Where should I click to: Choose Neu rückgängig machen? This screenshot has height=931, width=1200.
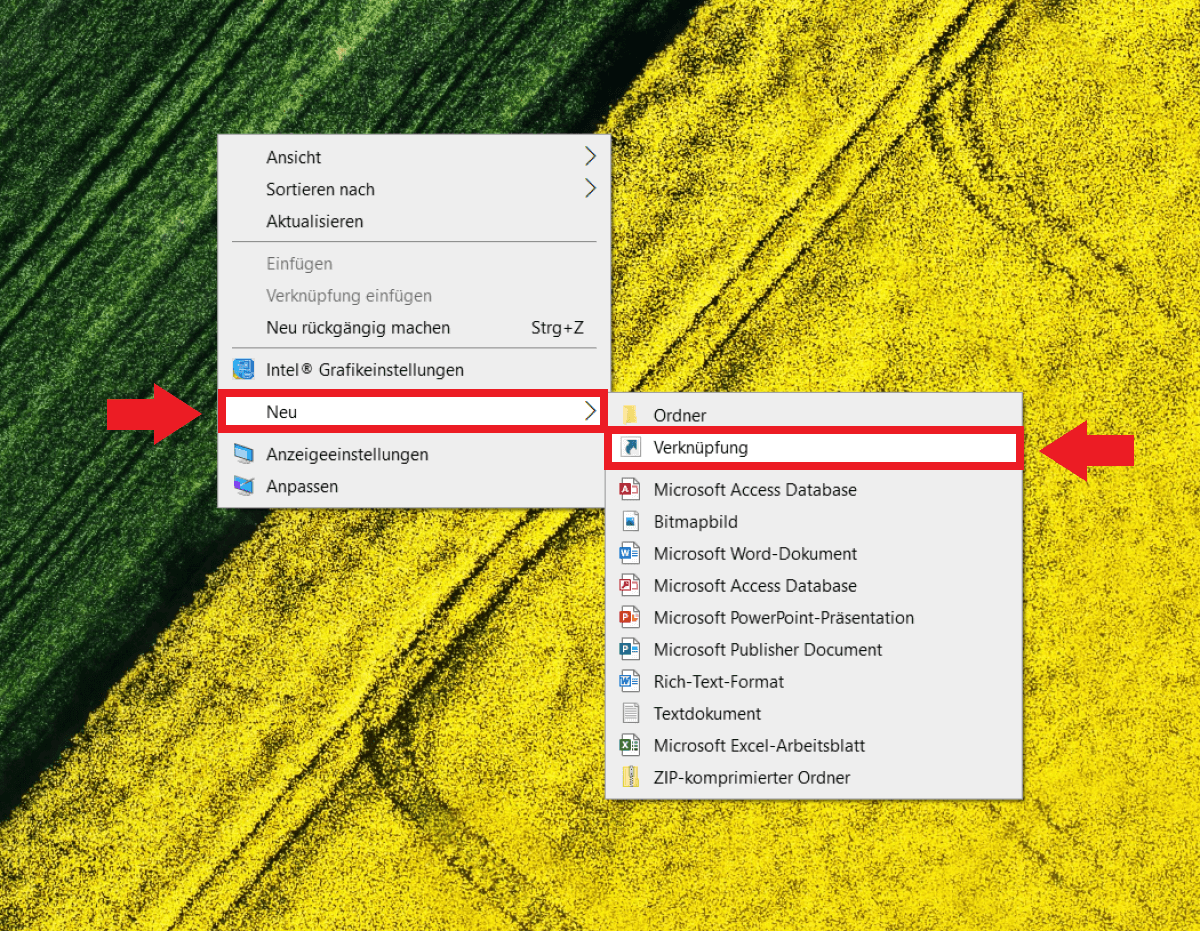(x=358, y=328)
